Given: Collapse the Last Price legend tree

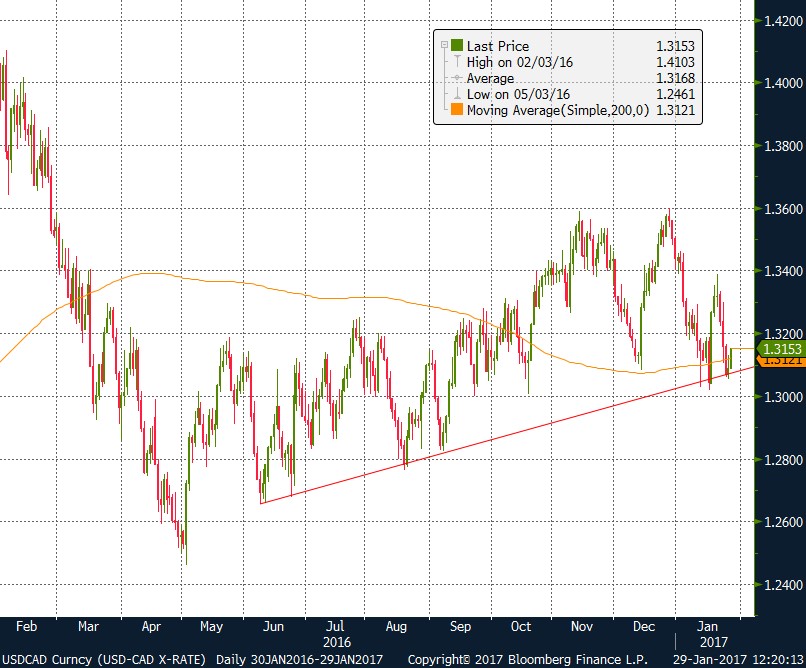Looking at the screenshot, I should coord(442,46).
